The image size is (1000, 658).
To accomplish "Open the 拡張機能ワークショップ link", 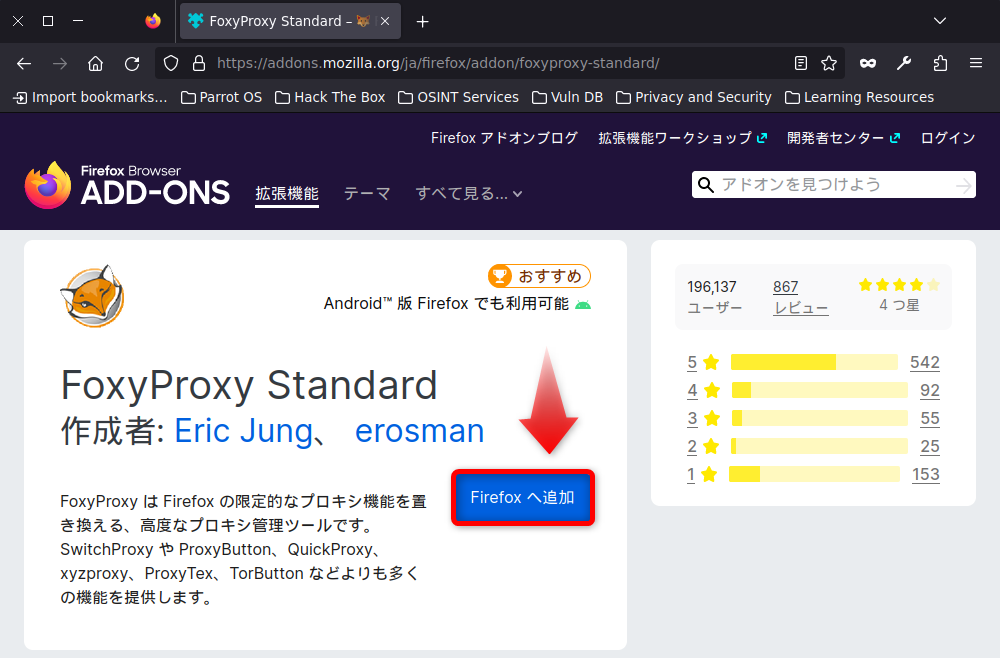I will pos(682,138).
